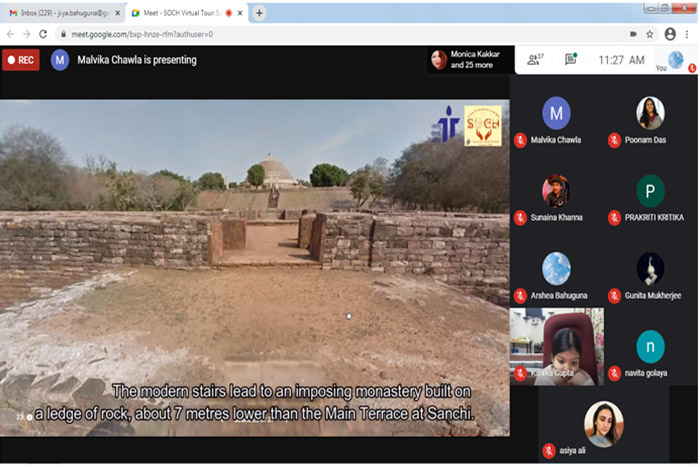Click the 11:27 AM clock text
The image size is (700, 467).
pos(621,60)
